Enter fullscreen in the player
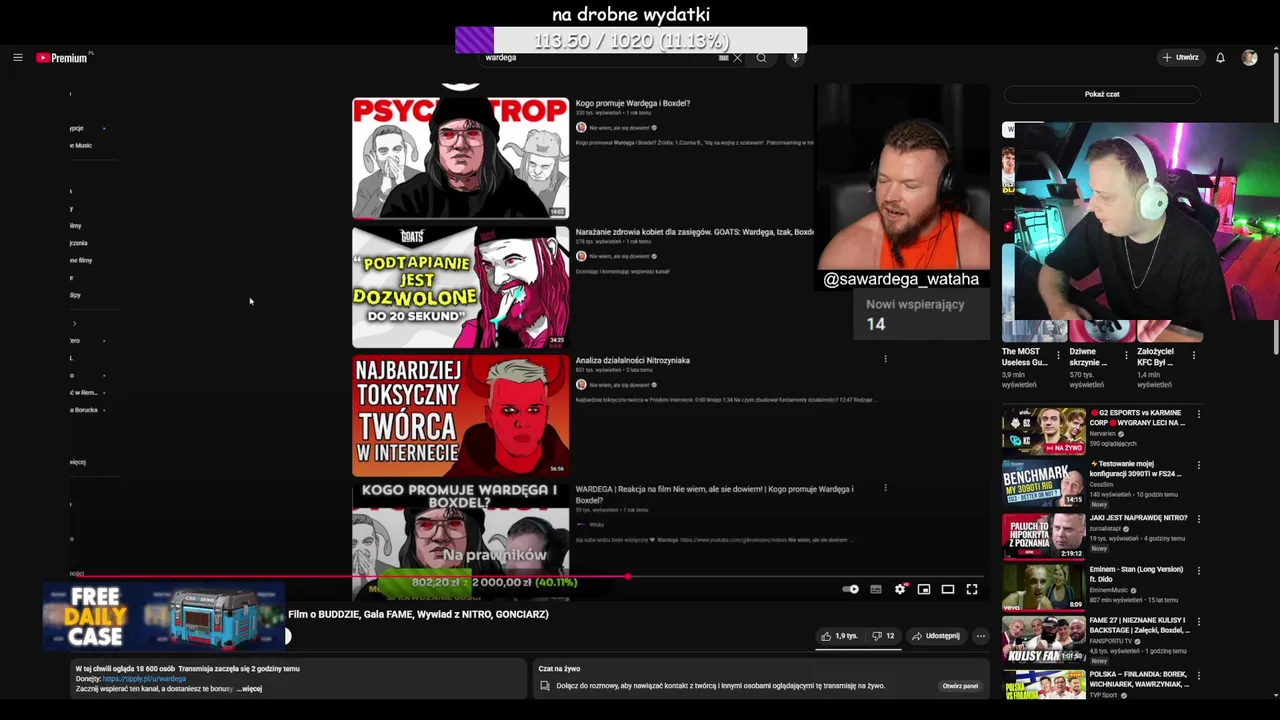 point(972,589)
